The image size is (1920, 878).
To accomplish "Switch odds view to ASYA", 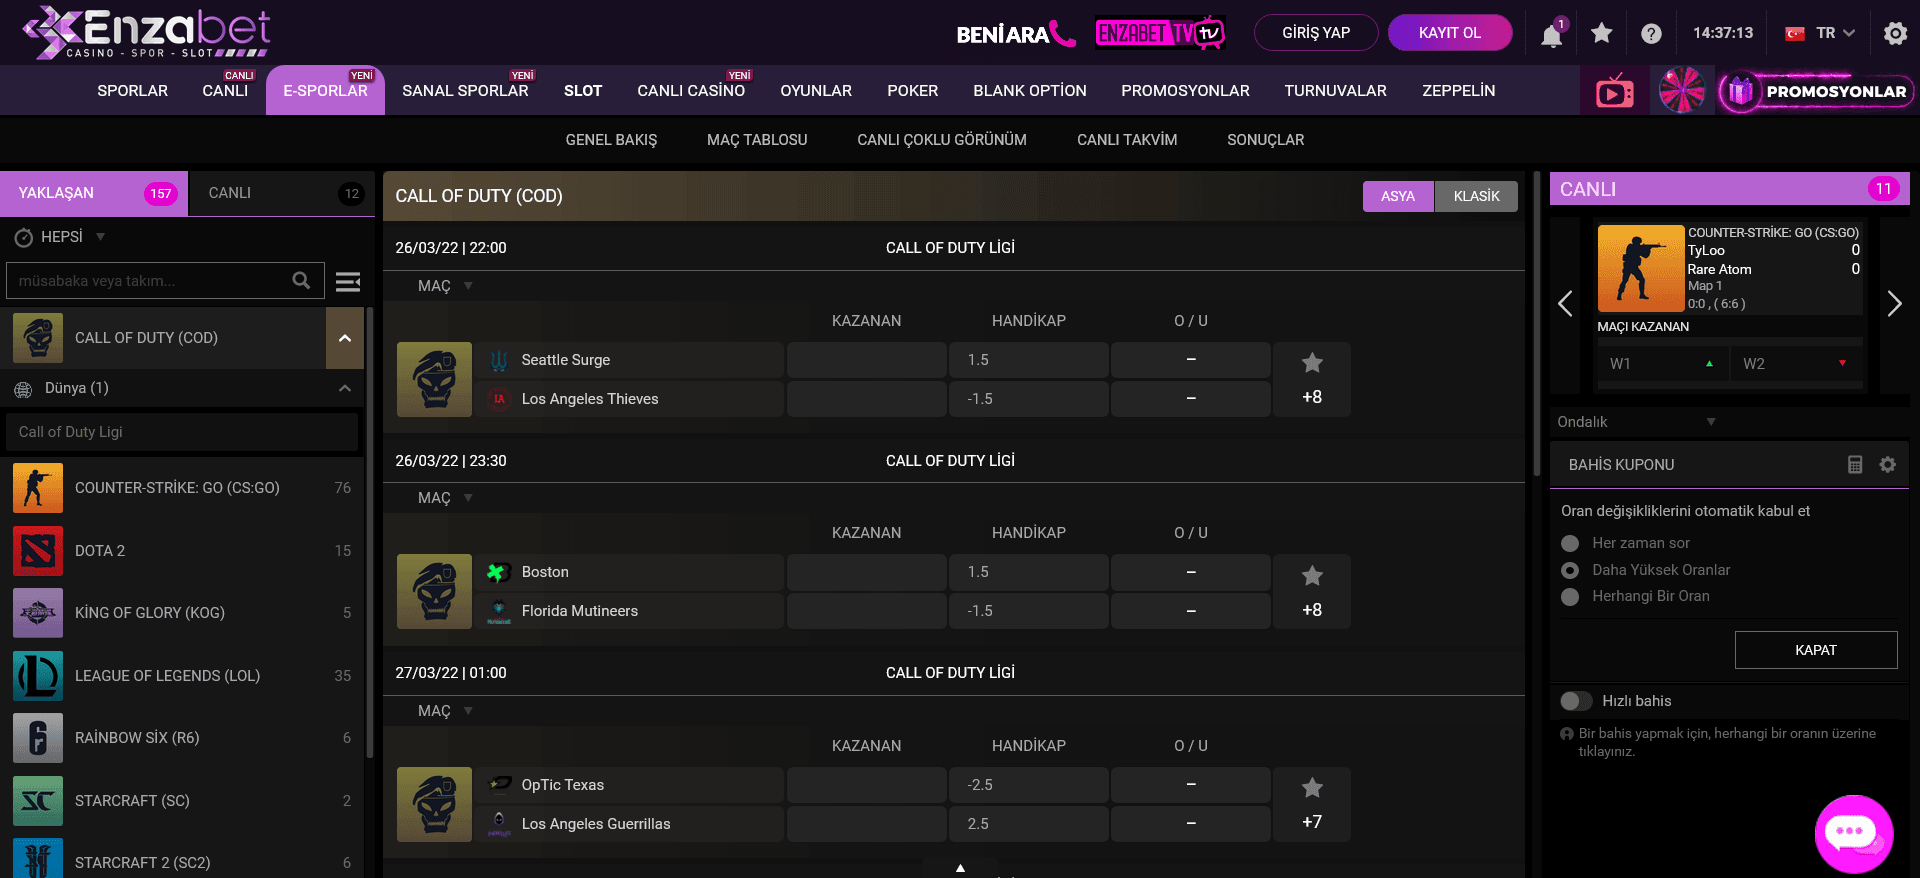I will pyautogui.click(x=1397, y=196).
